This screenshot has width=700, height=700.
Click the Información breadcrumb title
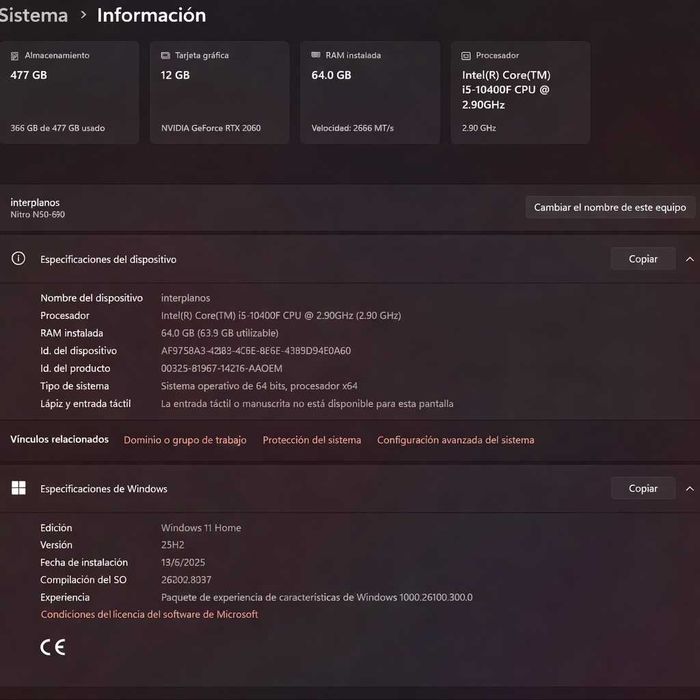(151, 15)
